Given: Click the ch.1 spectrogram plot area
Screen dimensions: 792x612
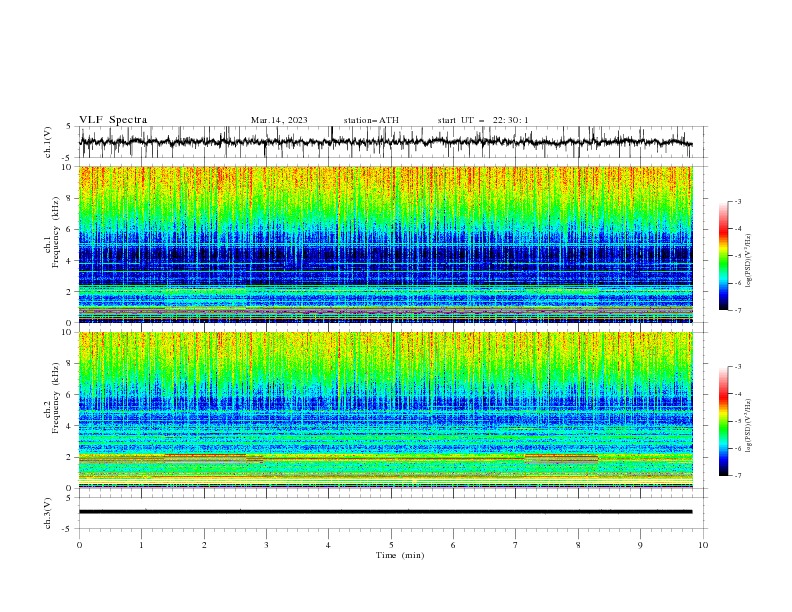Looking at the screenshot, I should click(x=385, y=244).
